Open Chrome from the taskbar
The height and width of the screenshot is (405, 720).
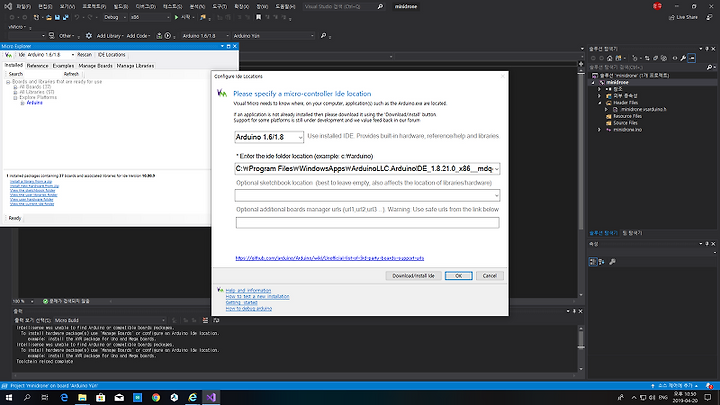point(156,397)
